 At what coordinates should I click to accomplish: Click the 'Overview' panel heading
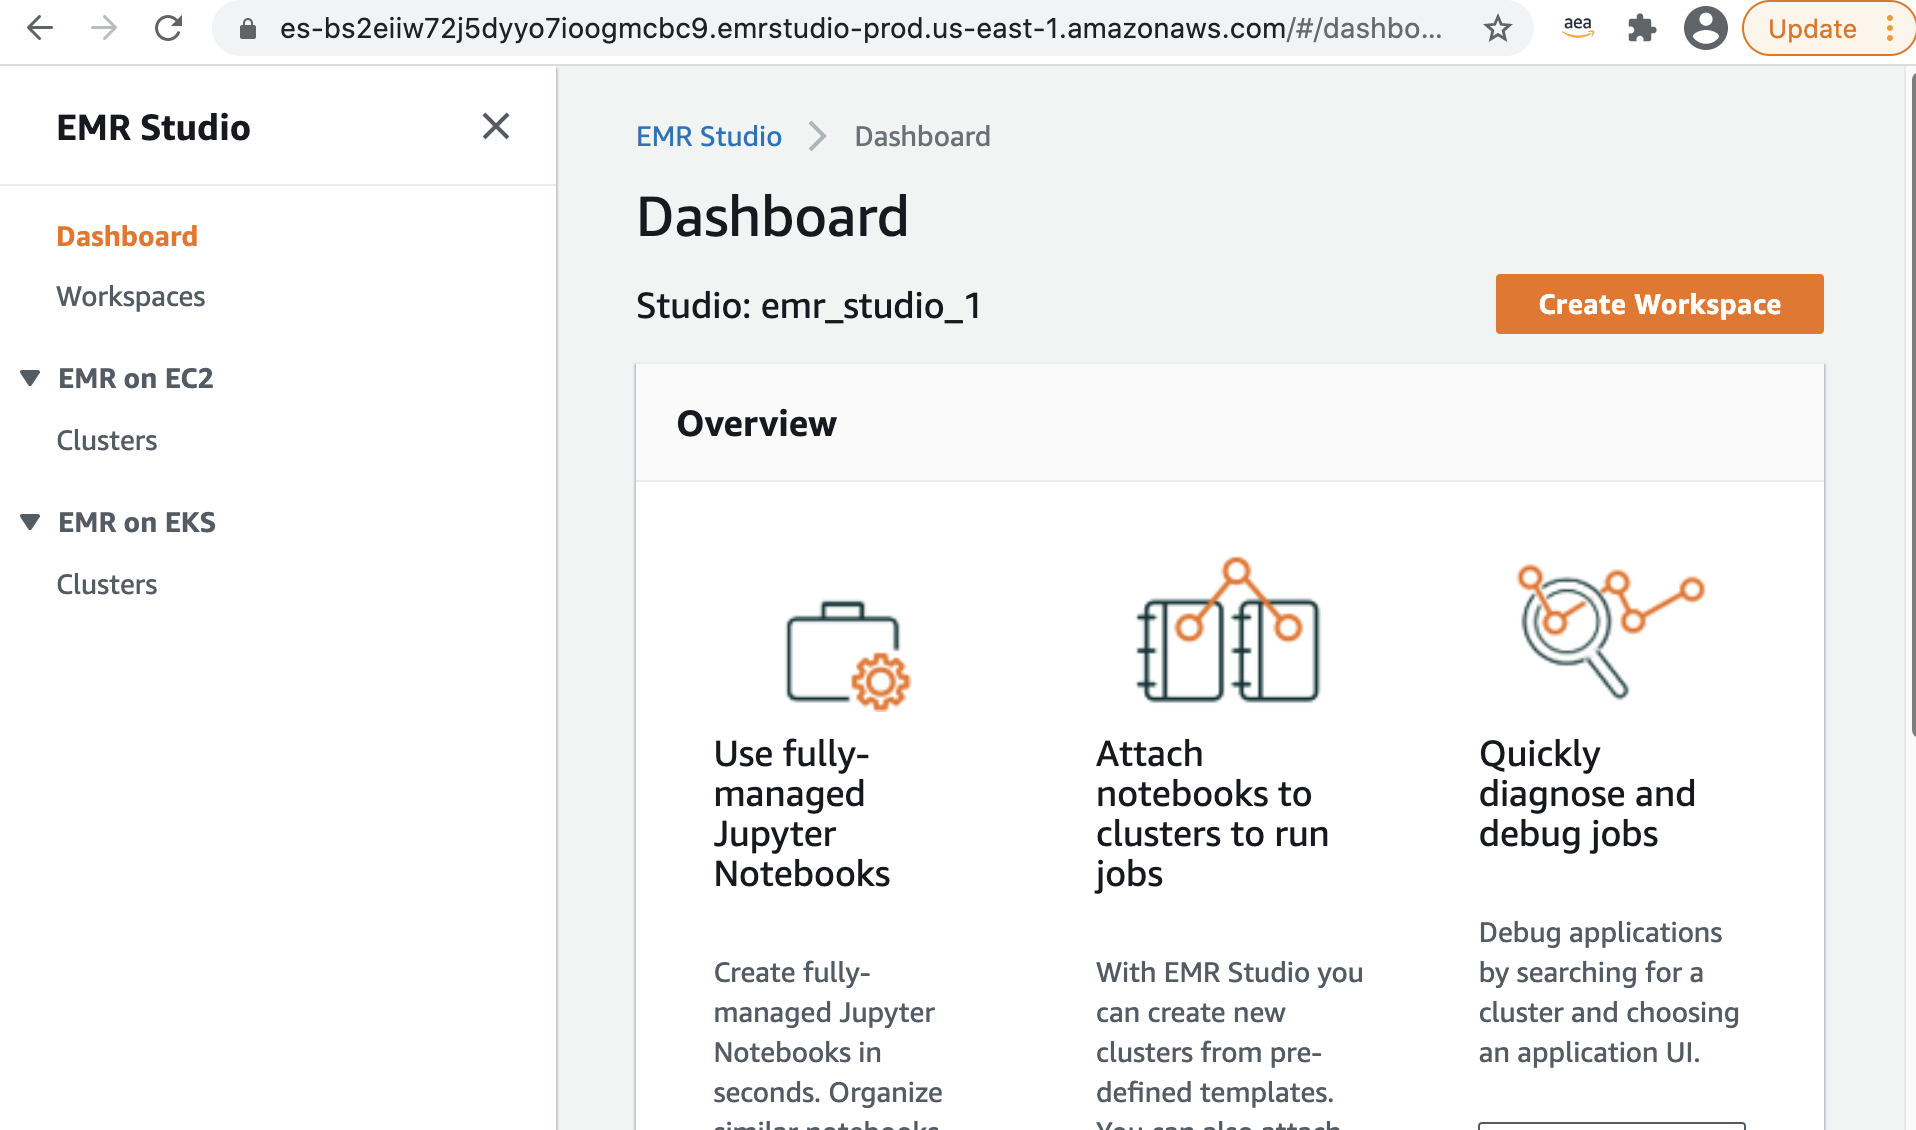757,423
